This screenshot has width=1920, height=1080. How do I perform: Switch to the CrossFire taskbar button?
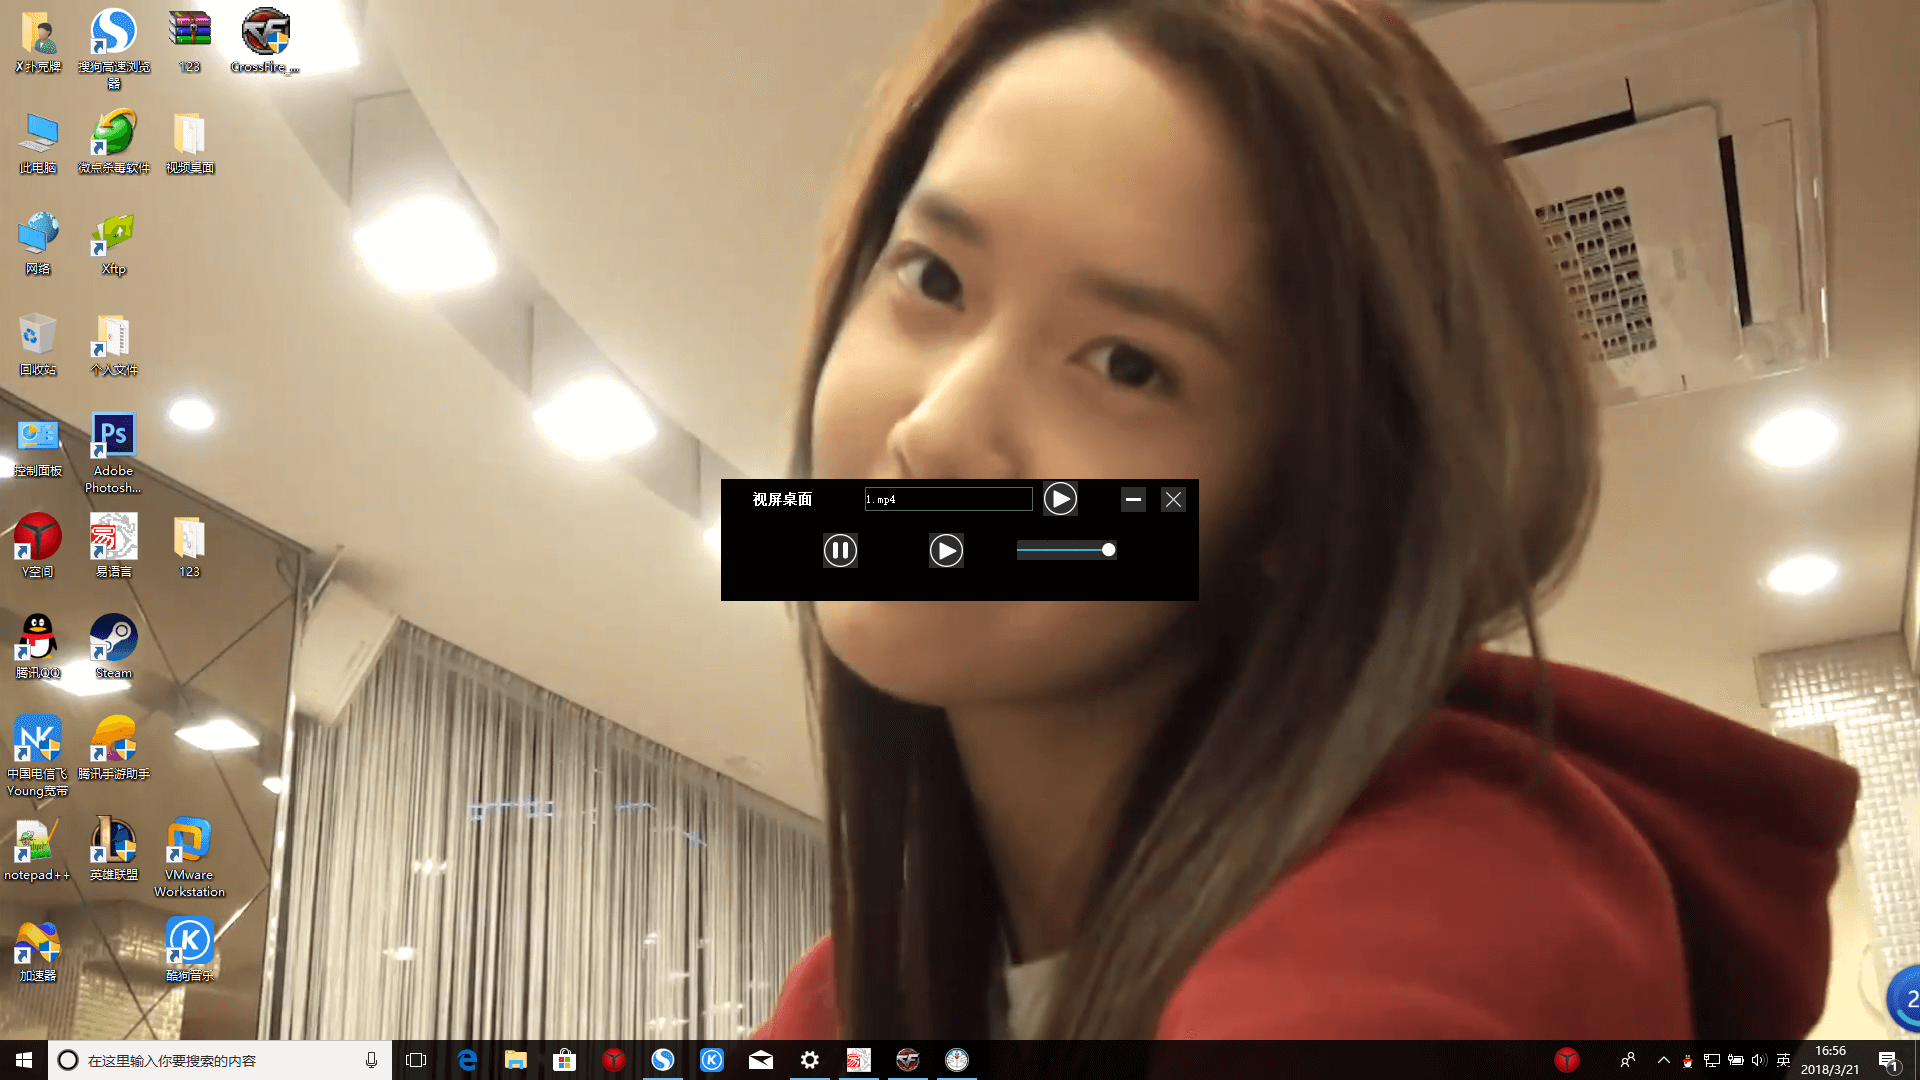pyautogui.click(x=908, y=1060)
